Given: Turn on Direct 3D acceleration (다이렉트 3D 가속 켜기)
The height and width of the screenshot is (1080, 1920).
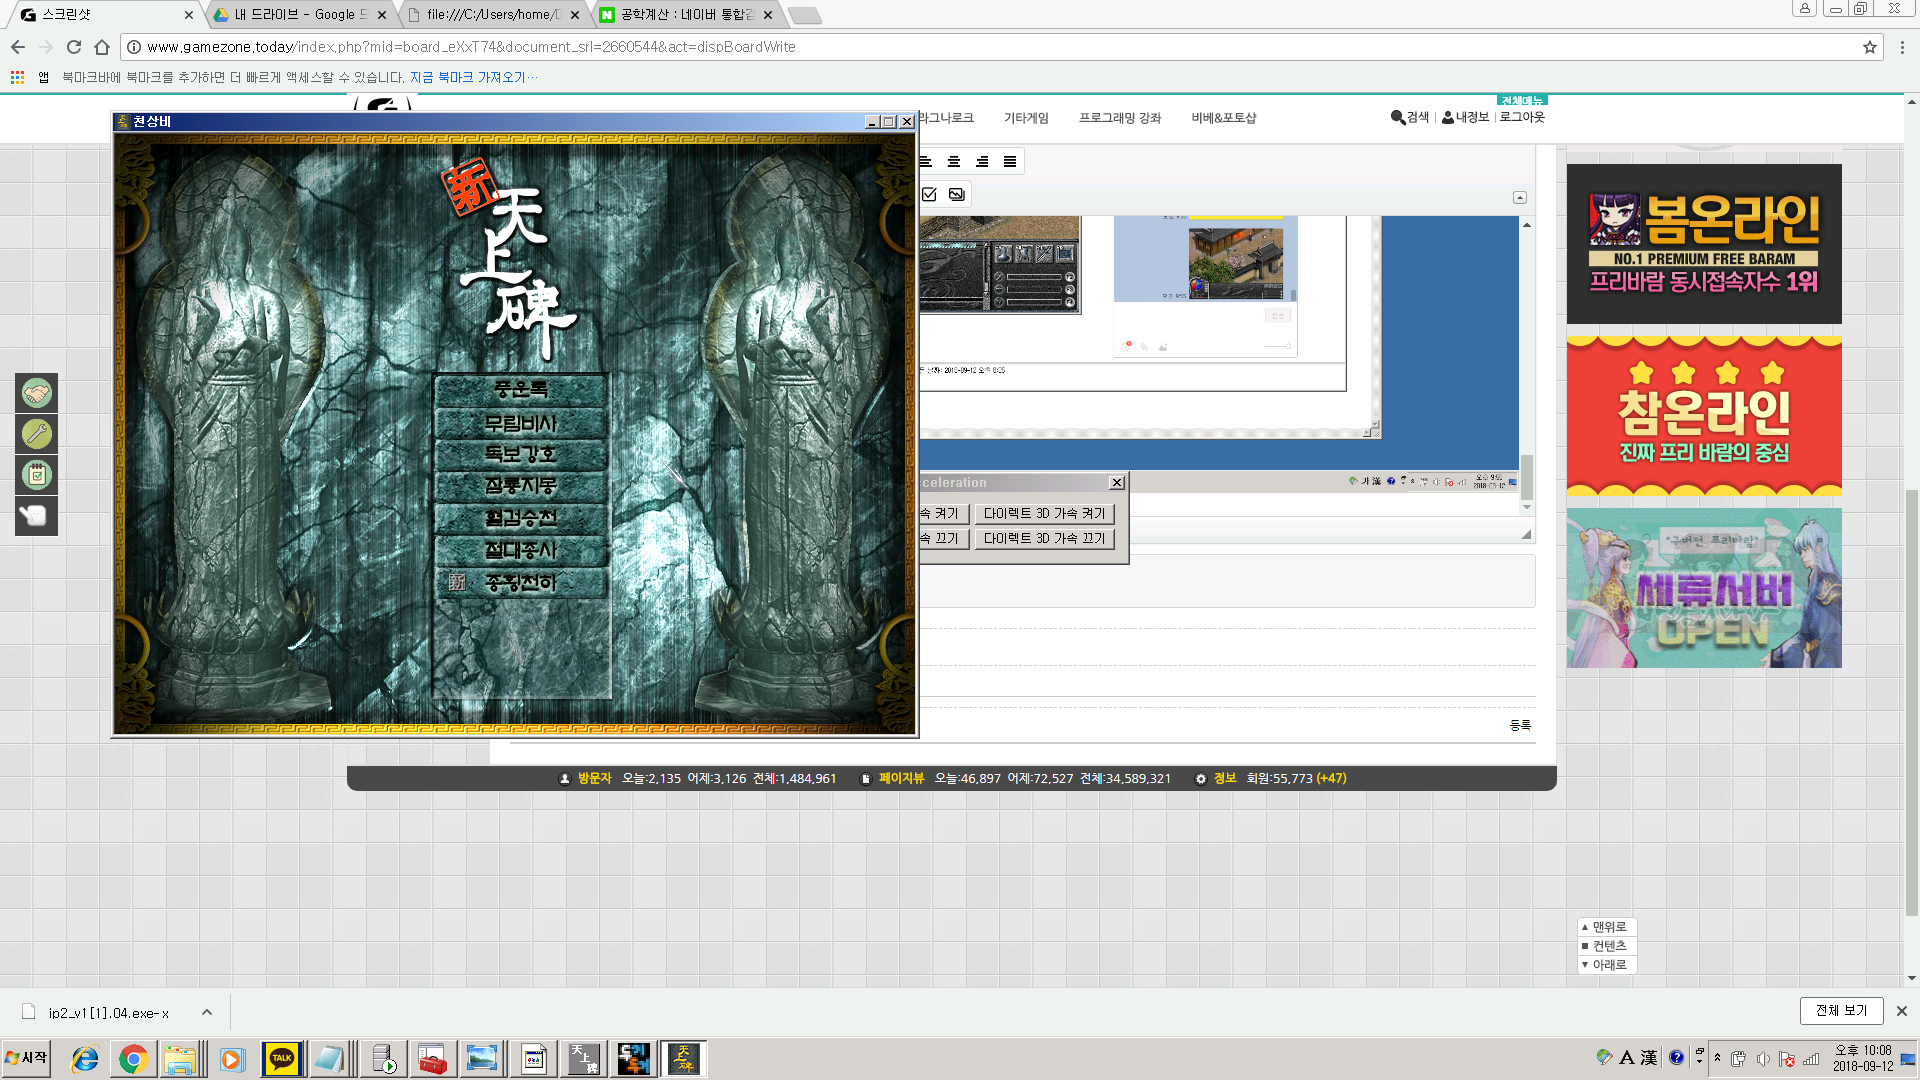Looking at the screenshot, I should [1044, 513].
